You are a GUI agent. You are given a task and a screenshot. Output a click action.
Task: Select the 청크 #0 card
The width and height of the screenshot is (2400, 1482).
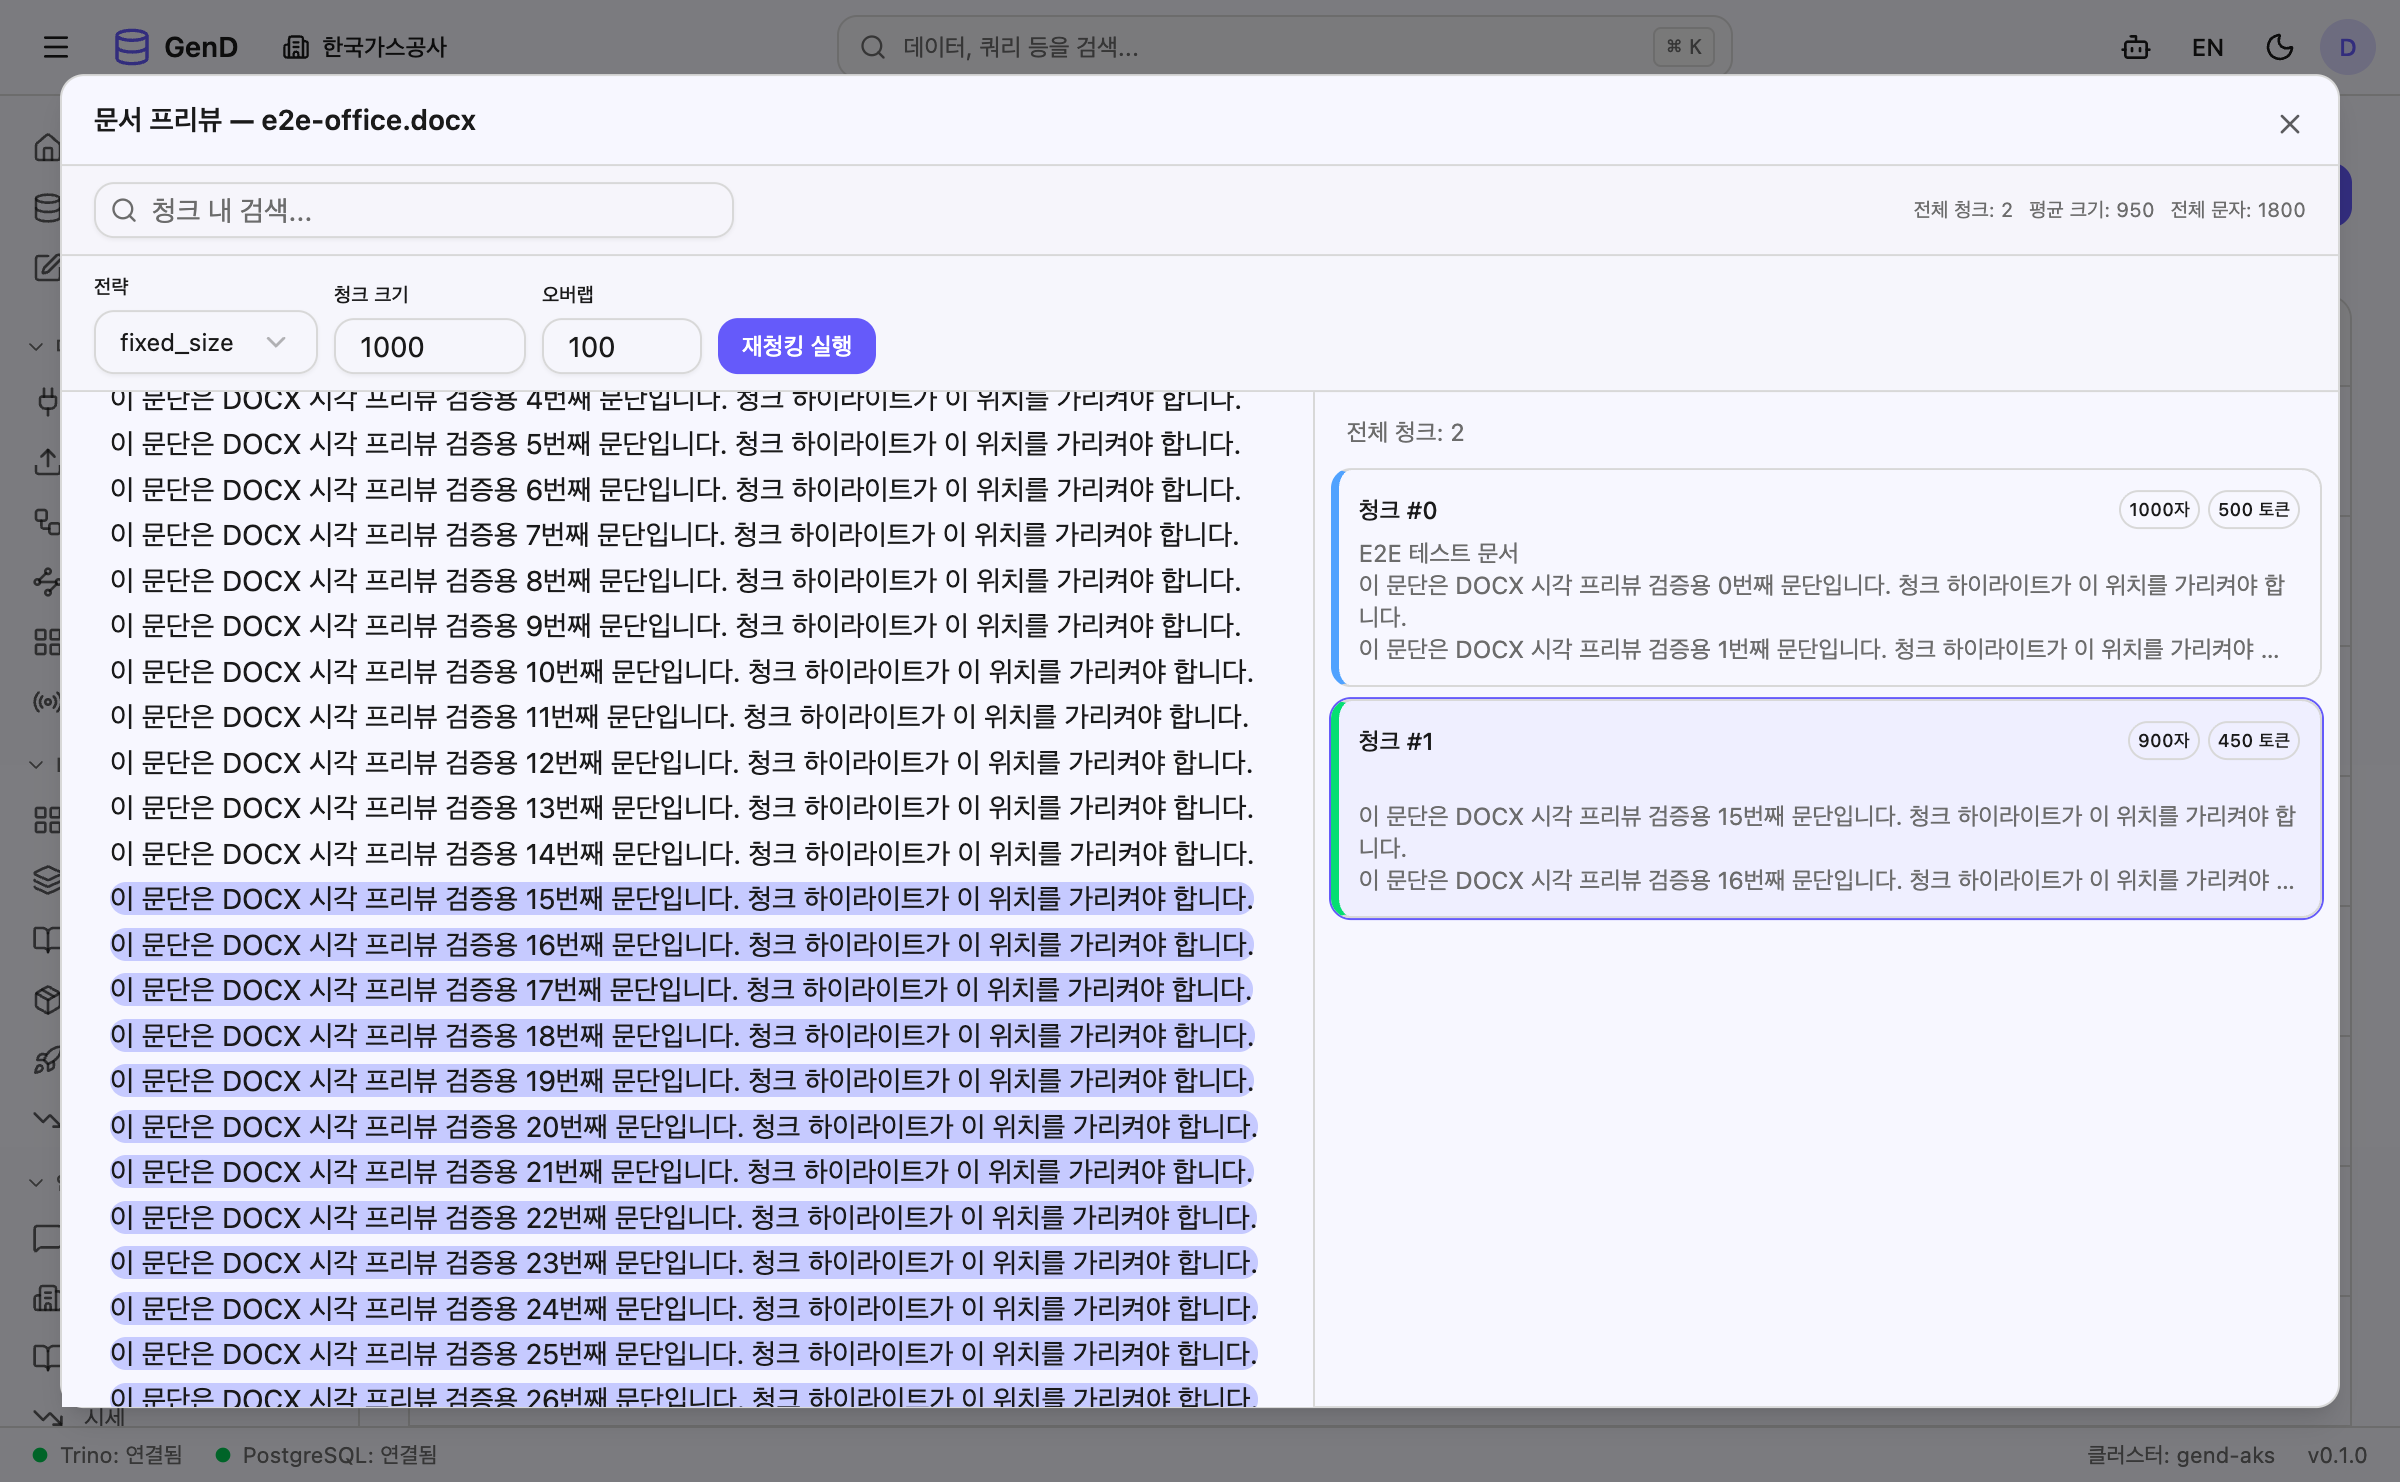tap(1826, 578)
